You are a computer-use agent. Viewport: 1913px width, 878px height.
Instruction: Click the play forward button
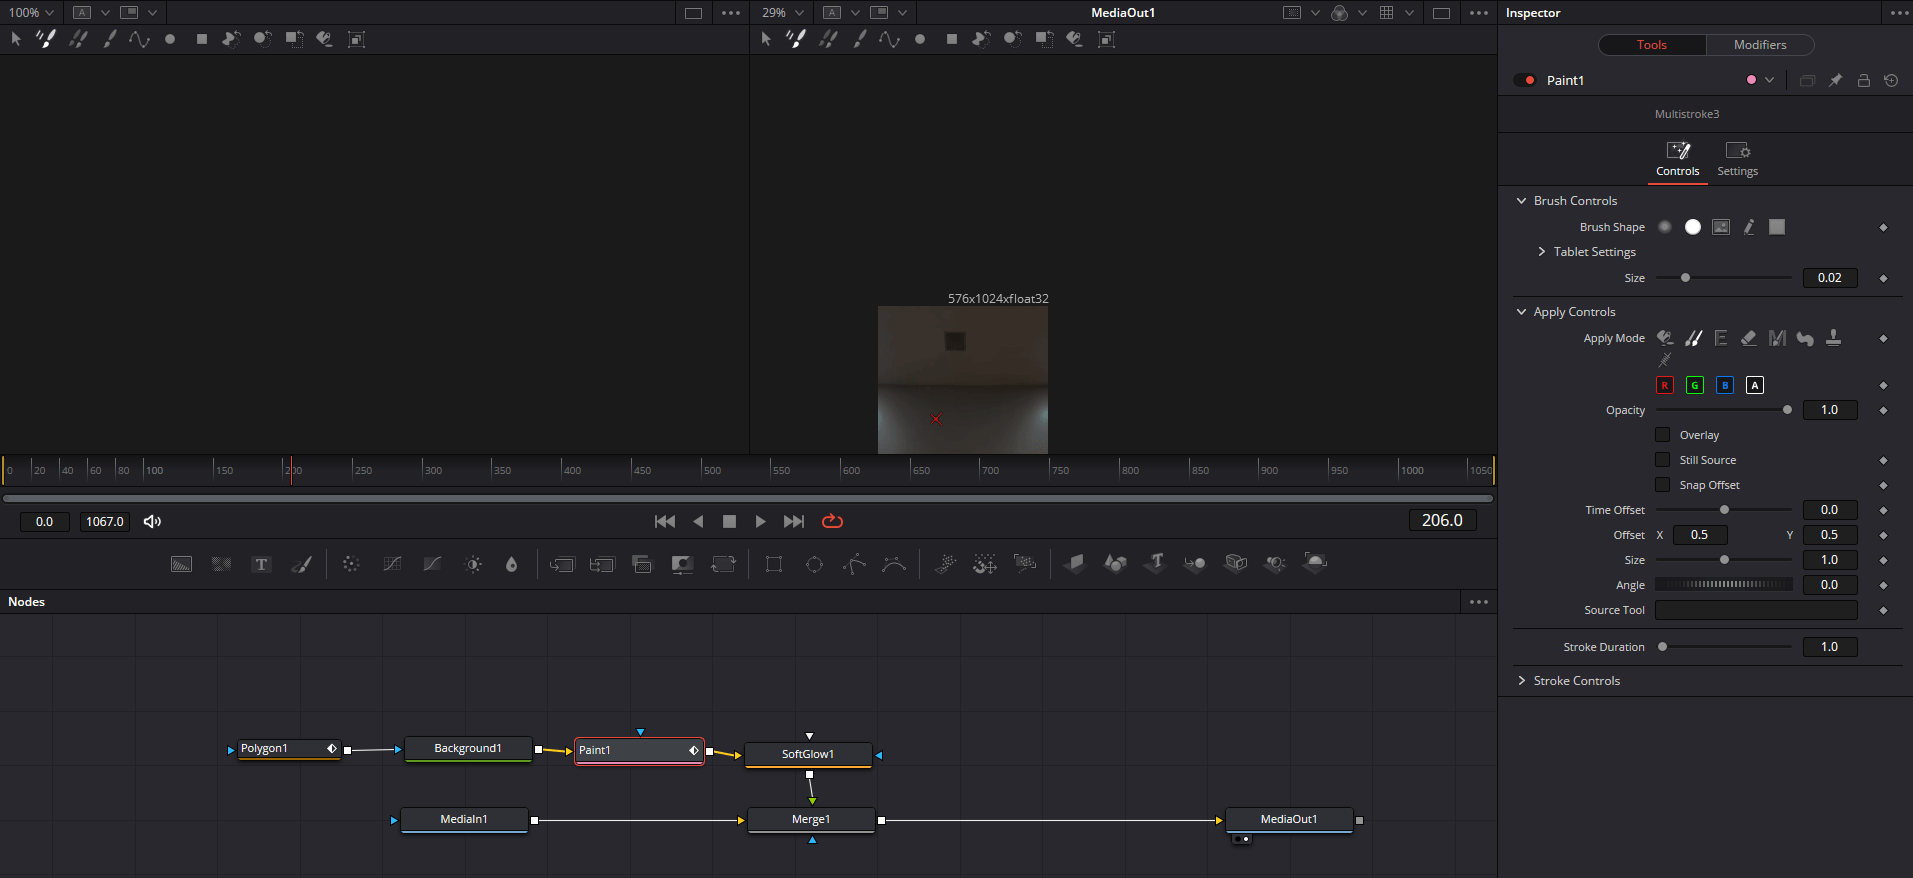click(x=760, y=521)
